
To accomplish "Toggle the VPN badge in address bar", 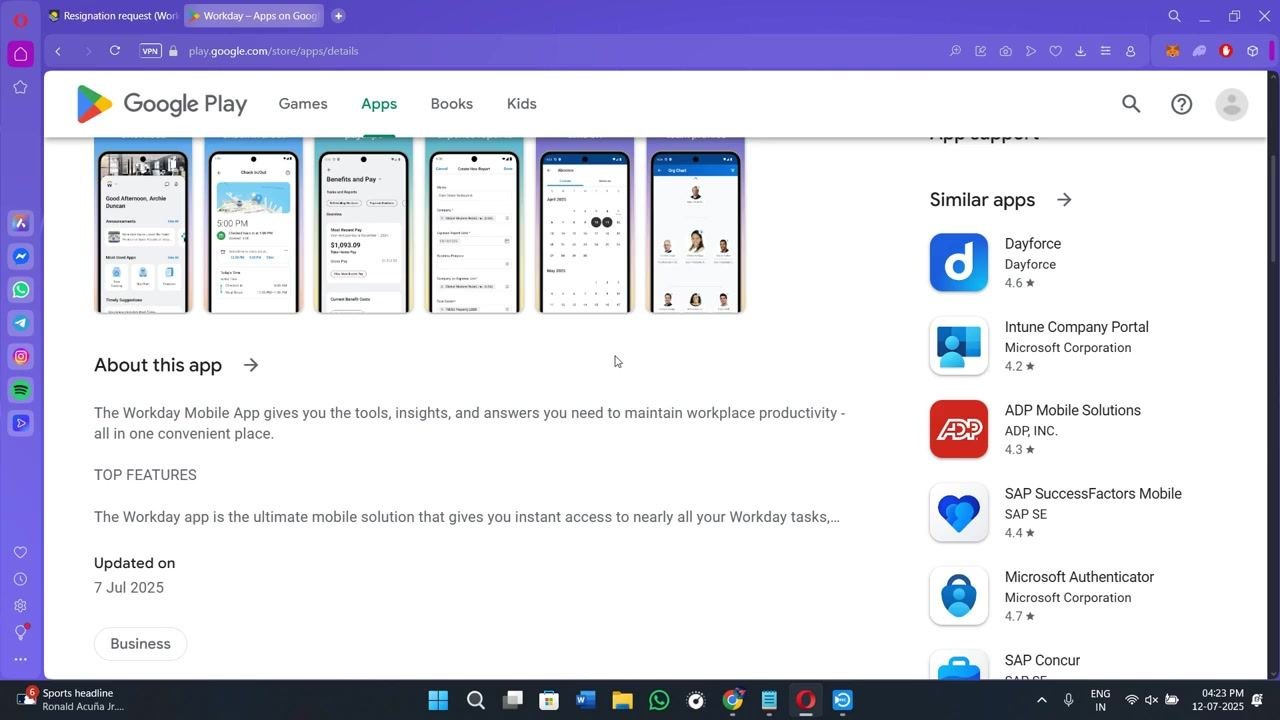I will coord(150,51).
